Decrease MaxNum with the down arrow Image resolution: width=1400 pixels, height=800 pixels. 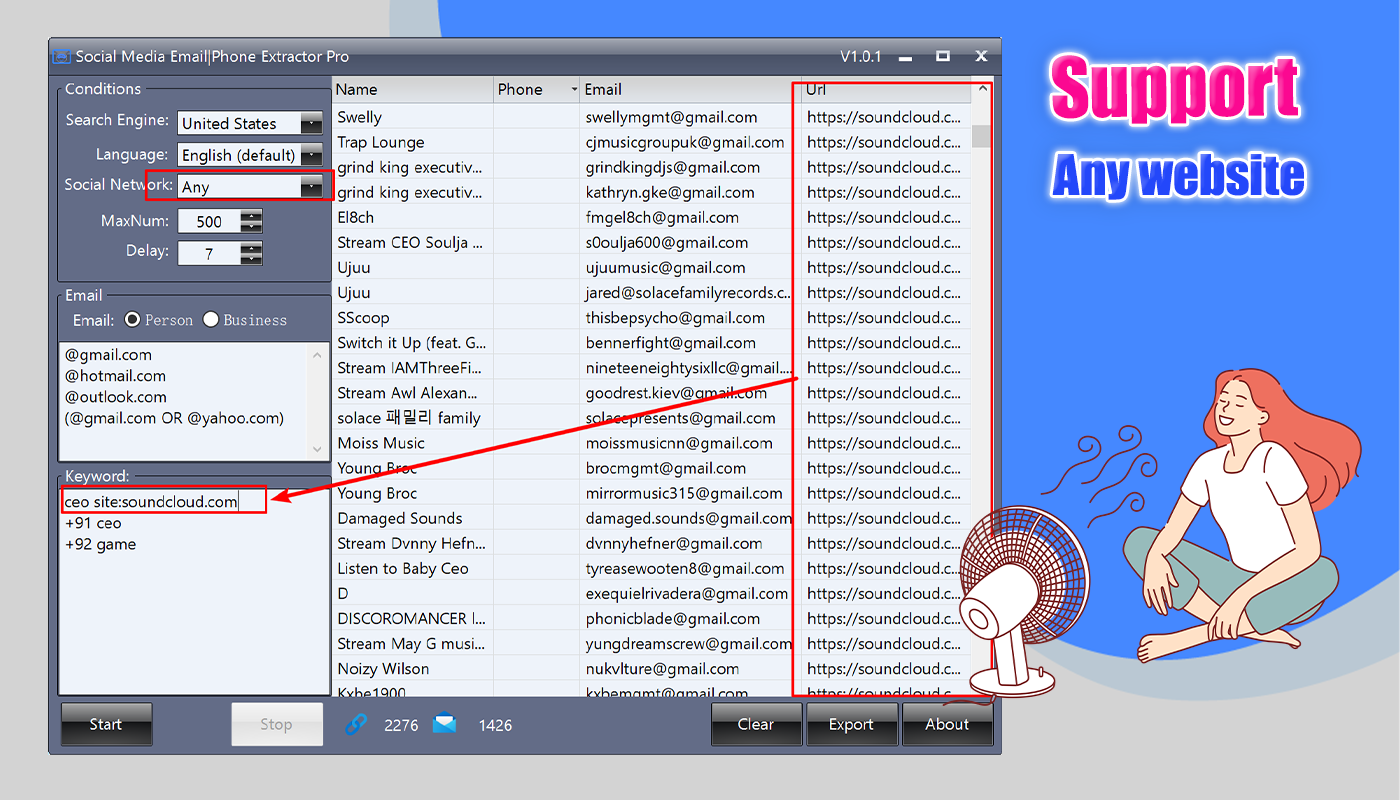[251, 227]
